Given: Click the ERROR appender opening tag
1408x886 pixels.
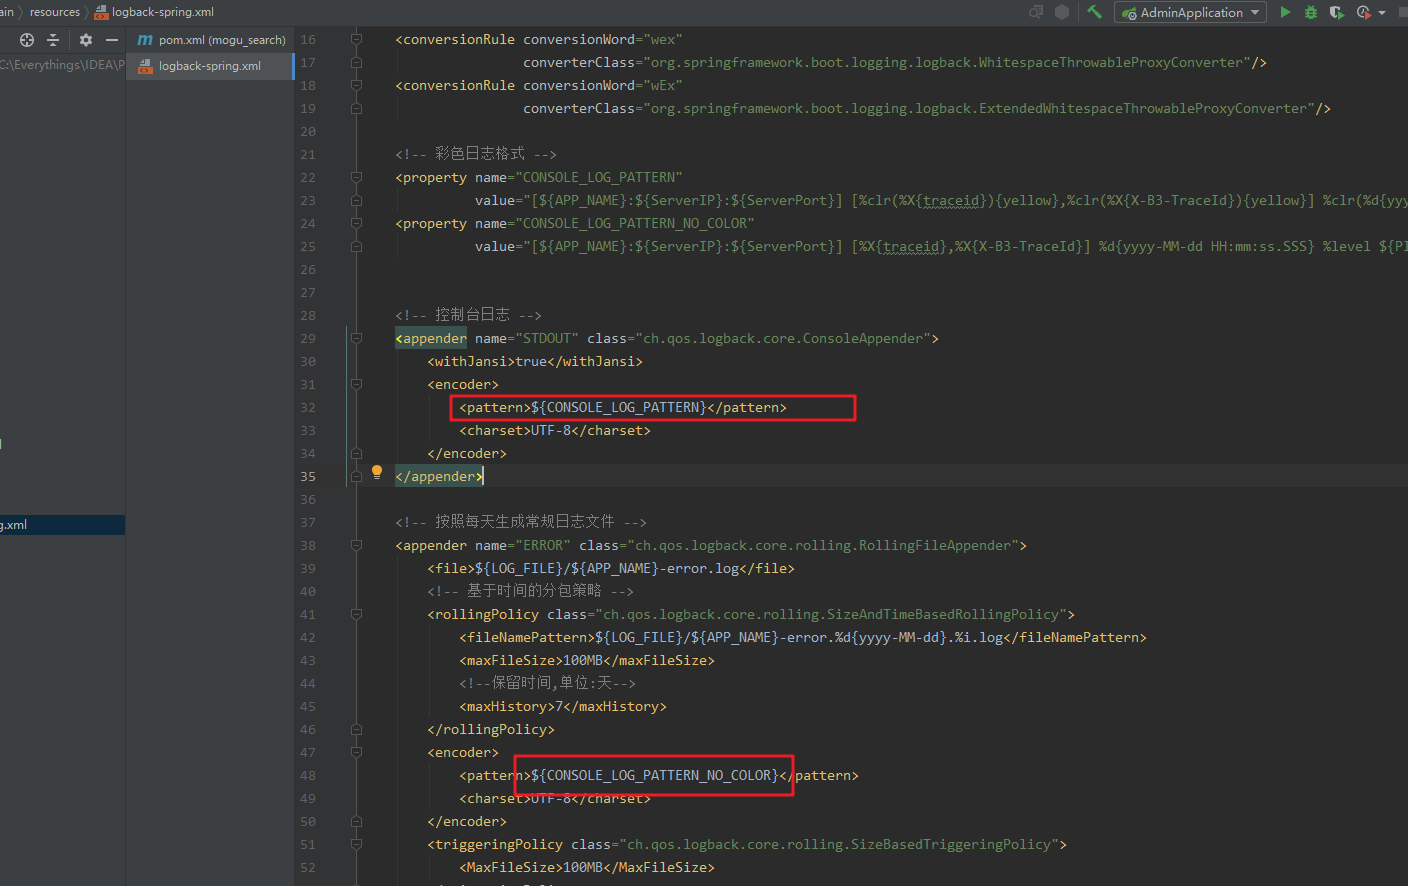Looking at the screenshot, I should (x=711, y=546).
